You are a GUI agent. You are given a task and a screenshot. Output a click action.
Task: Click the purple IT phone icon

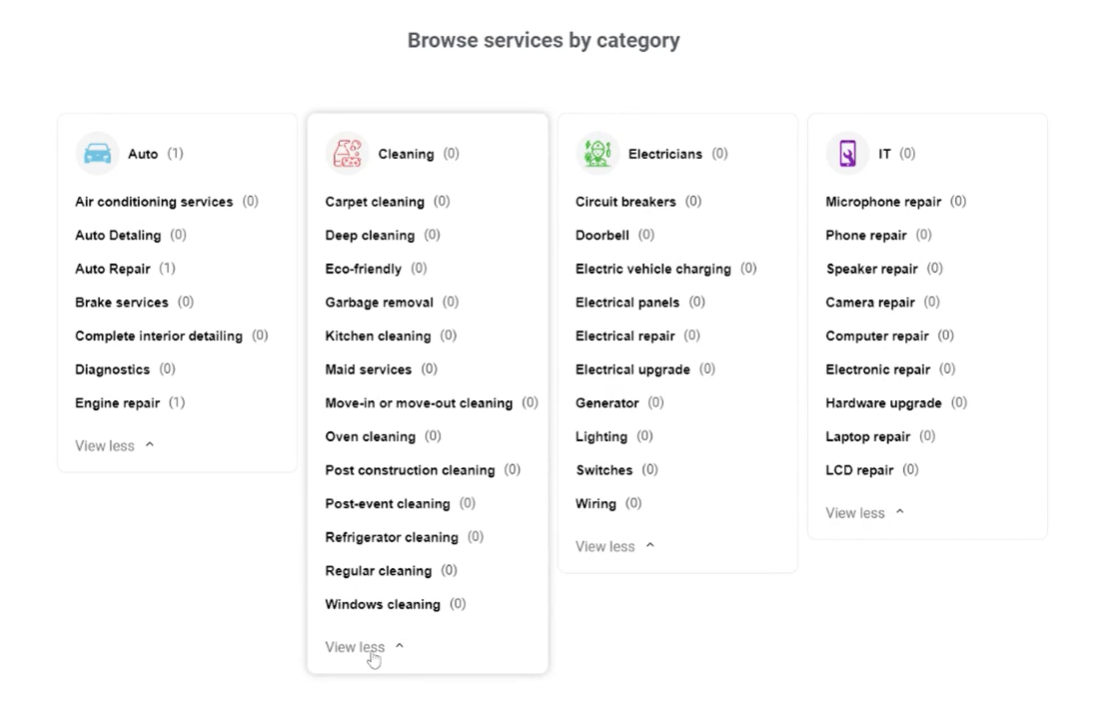click(846, 153)
